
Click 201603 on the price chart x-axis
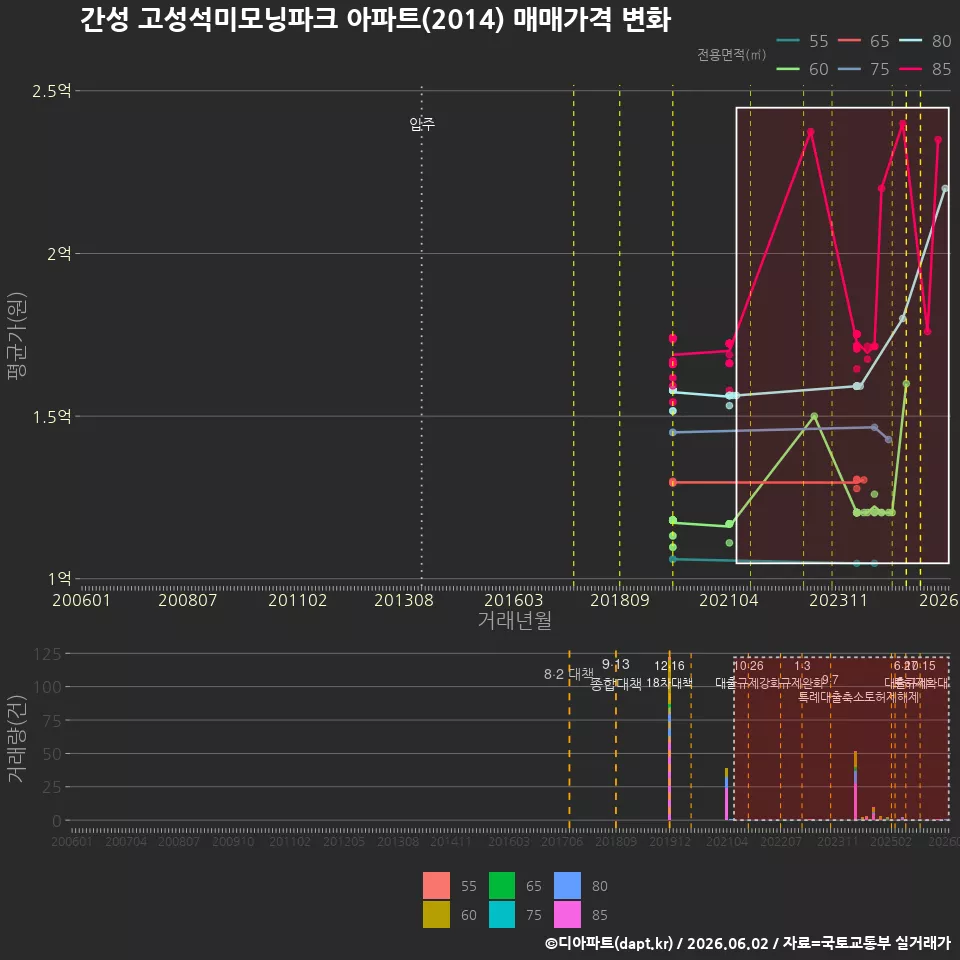514,600
